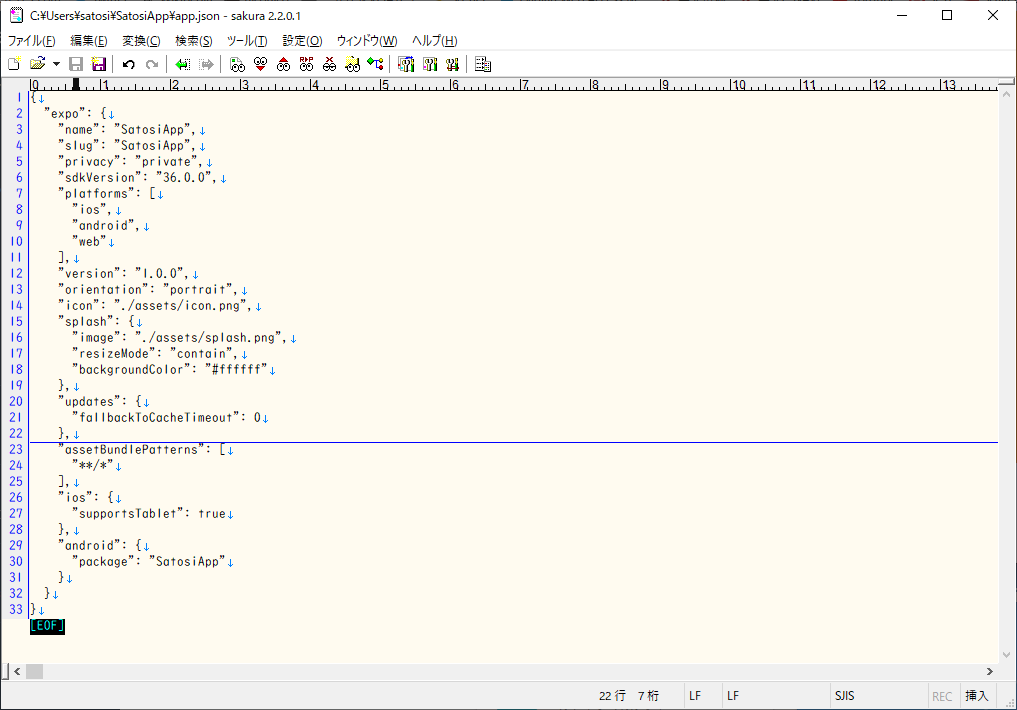Open the Replace (R▶P) icon
The image size is (1017, 710).
tap(306, 64)
